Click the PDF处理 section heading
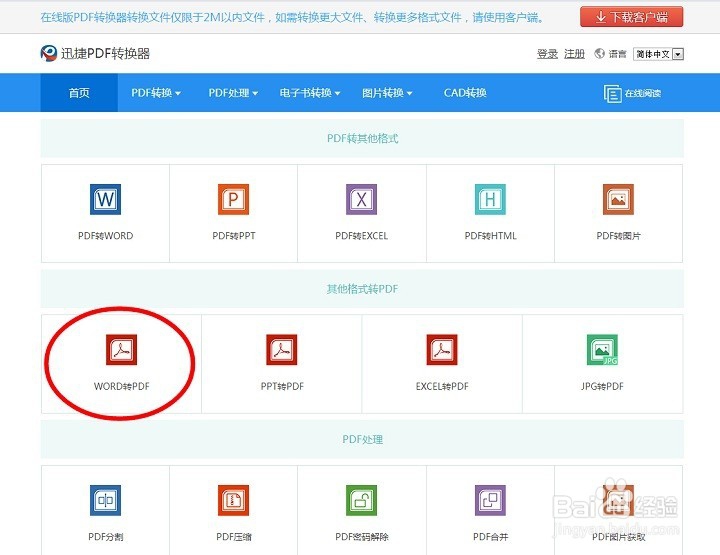720x555 pixels. pos(362,439)
